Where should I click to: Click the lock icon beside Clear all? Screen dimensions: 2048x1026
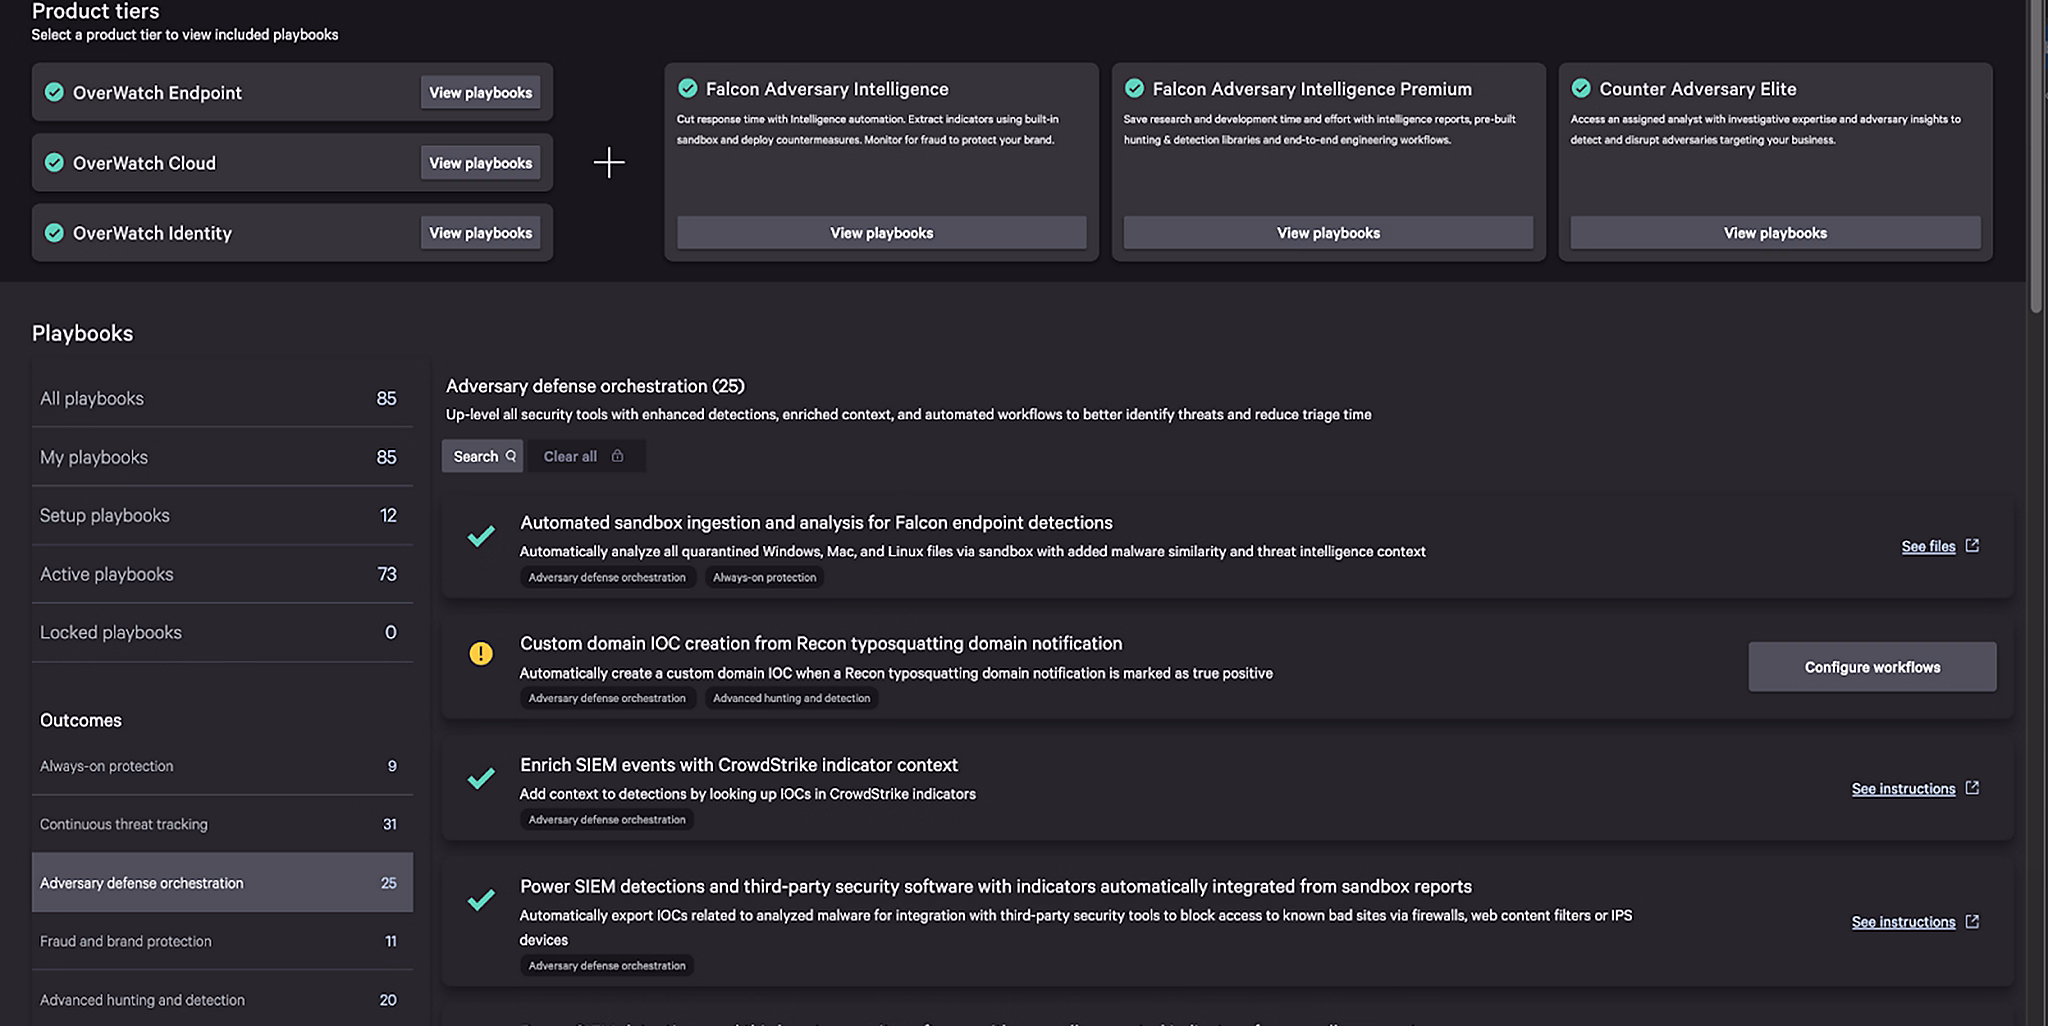[617, 456]
